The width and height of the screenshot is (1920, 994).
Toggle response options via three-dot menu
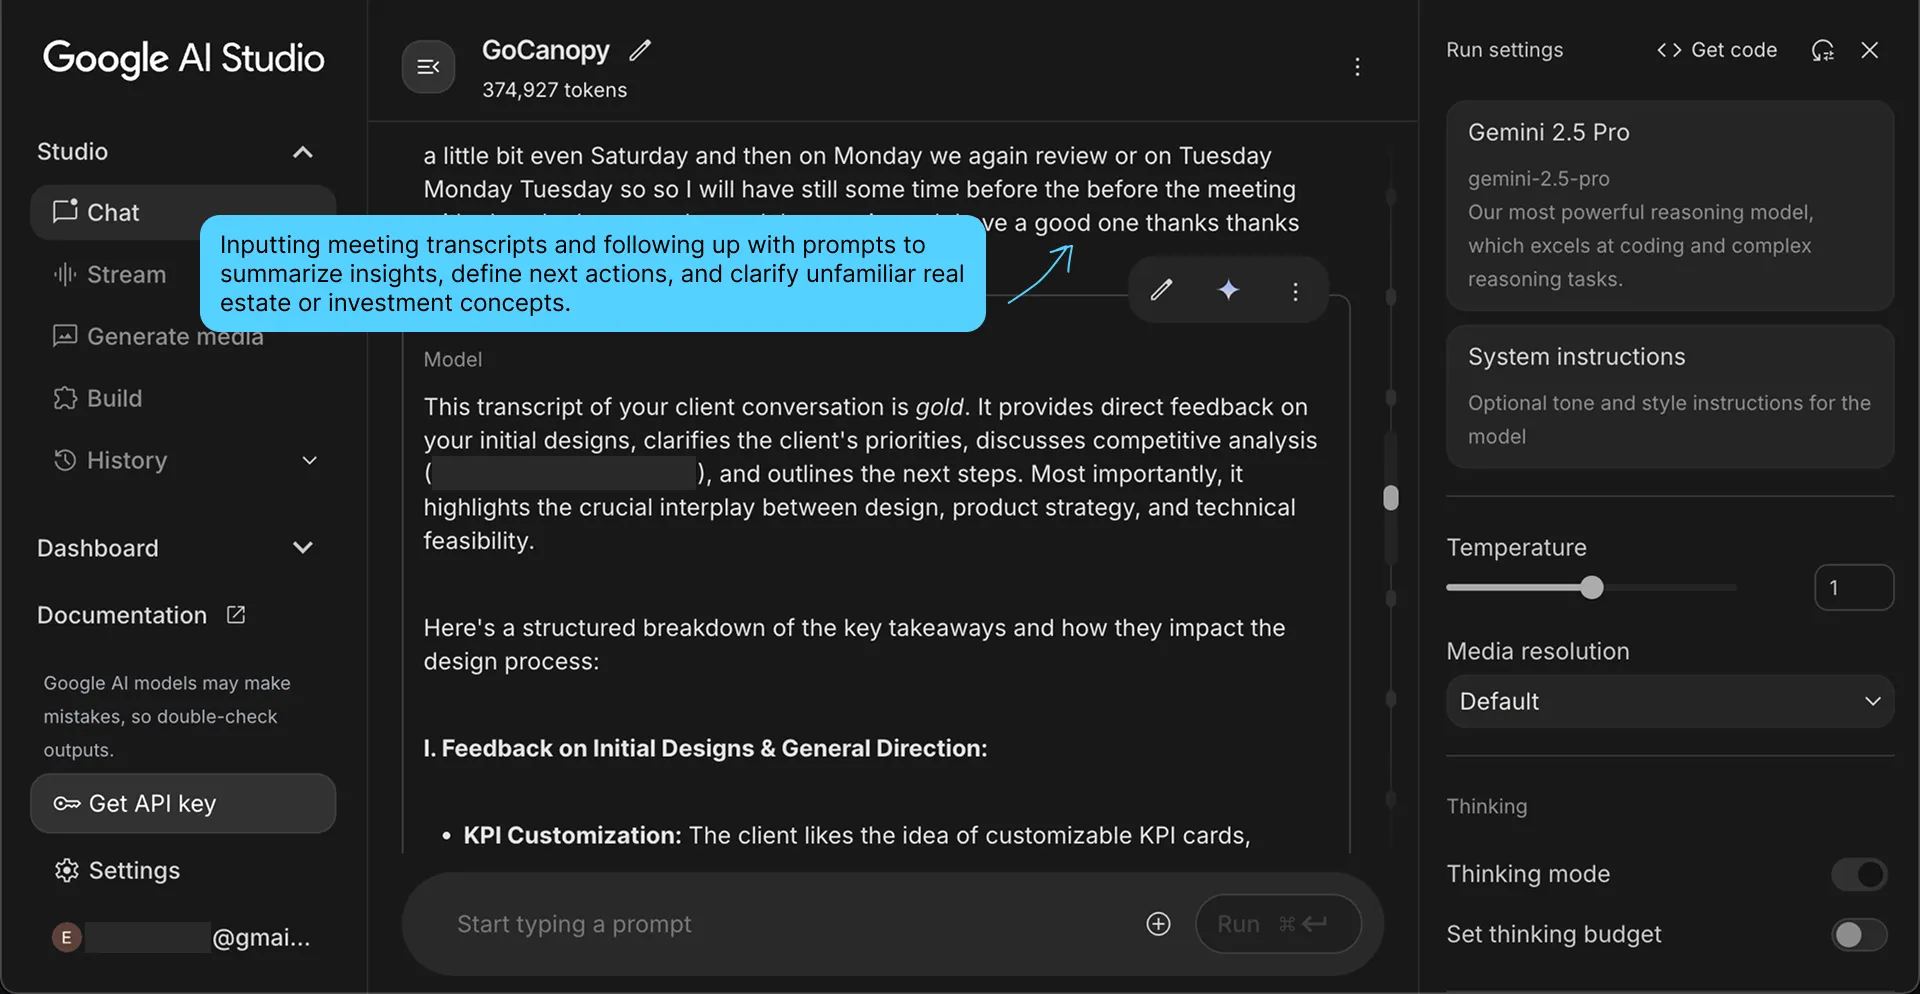coord(1294,290)
